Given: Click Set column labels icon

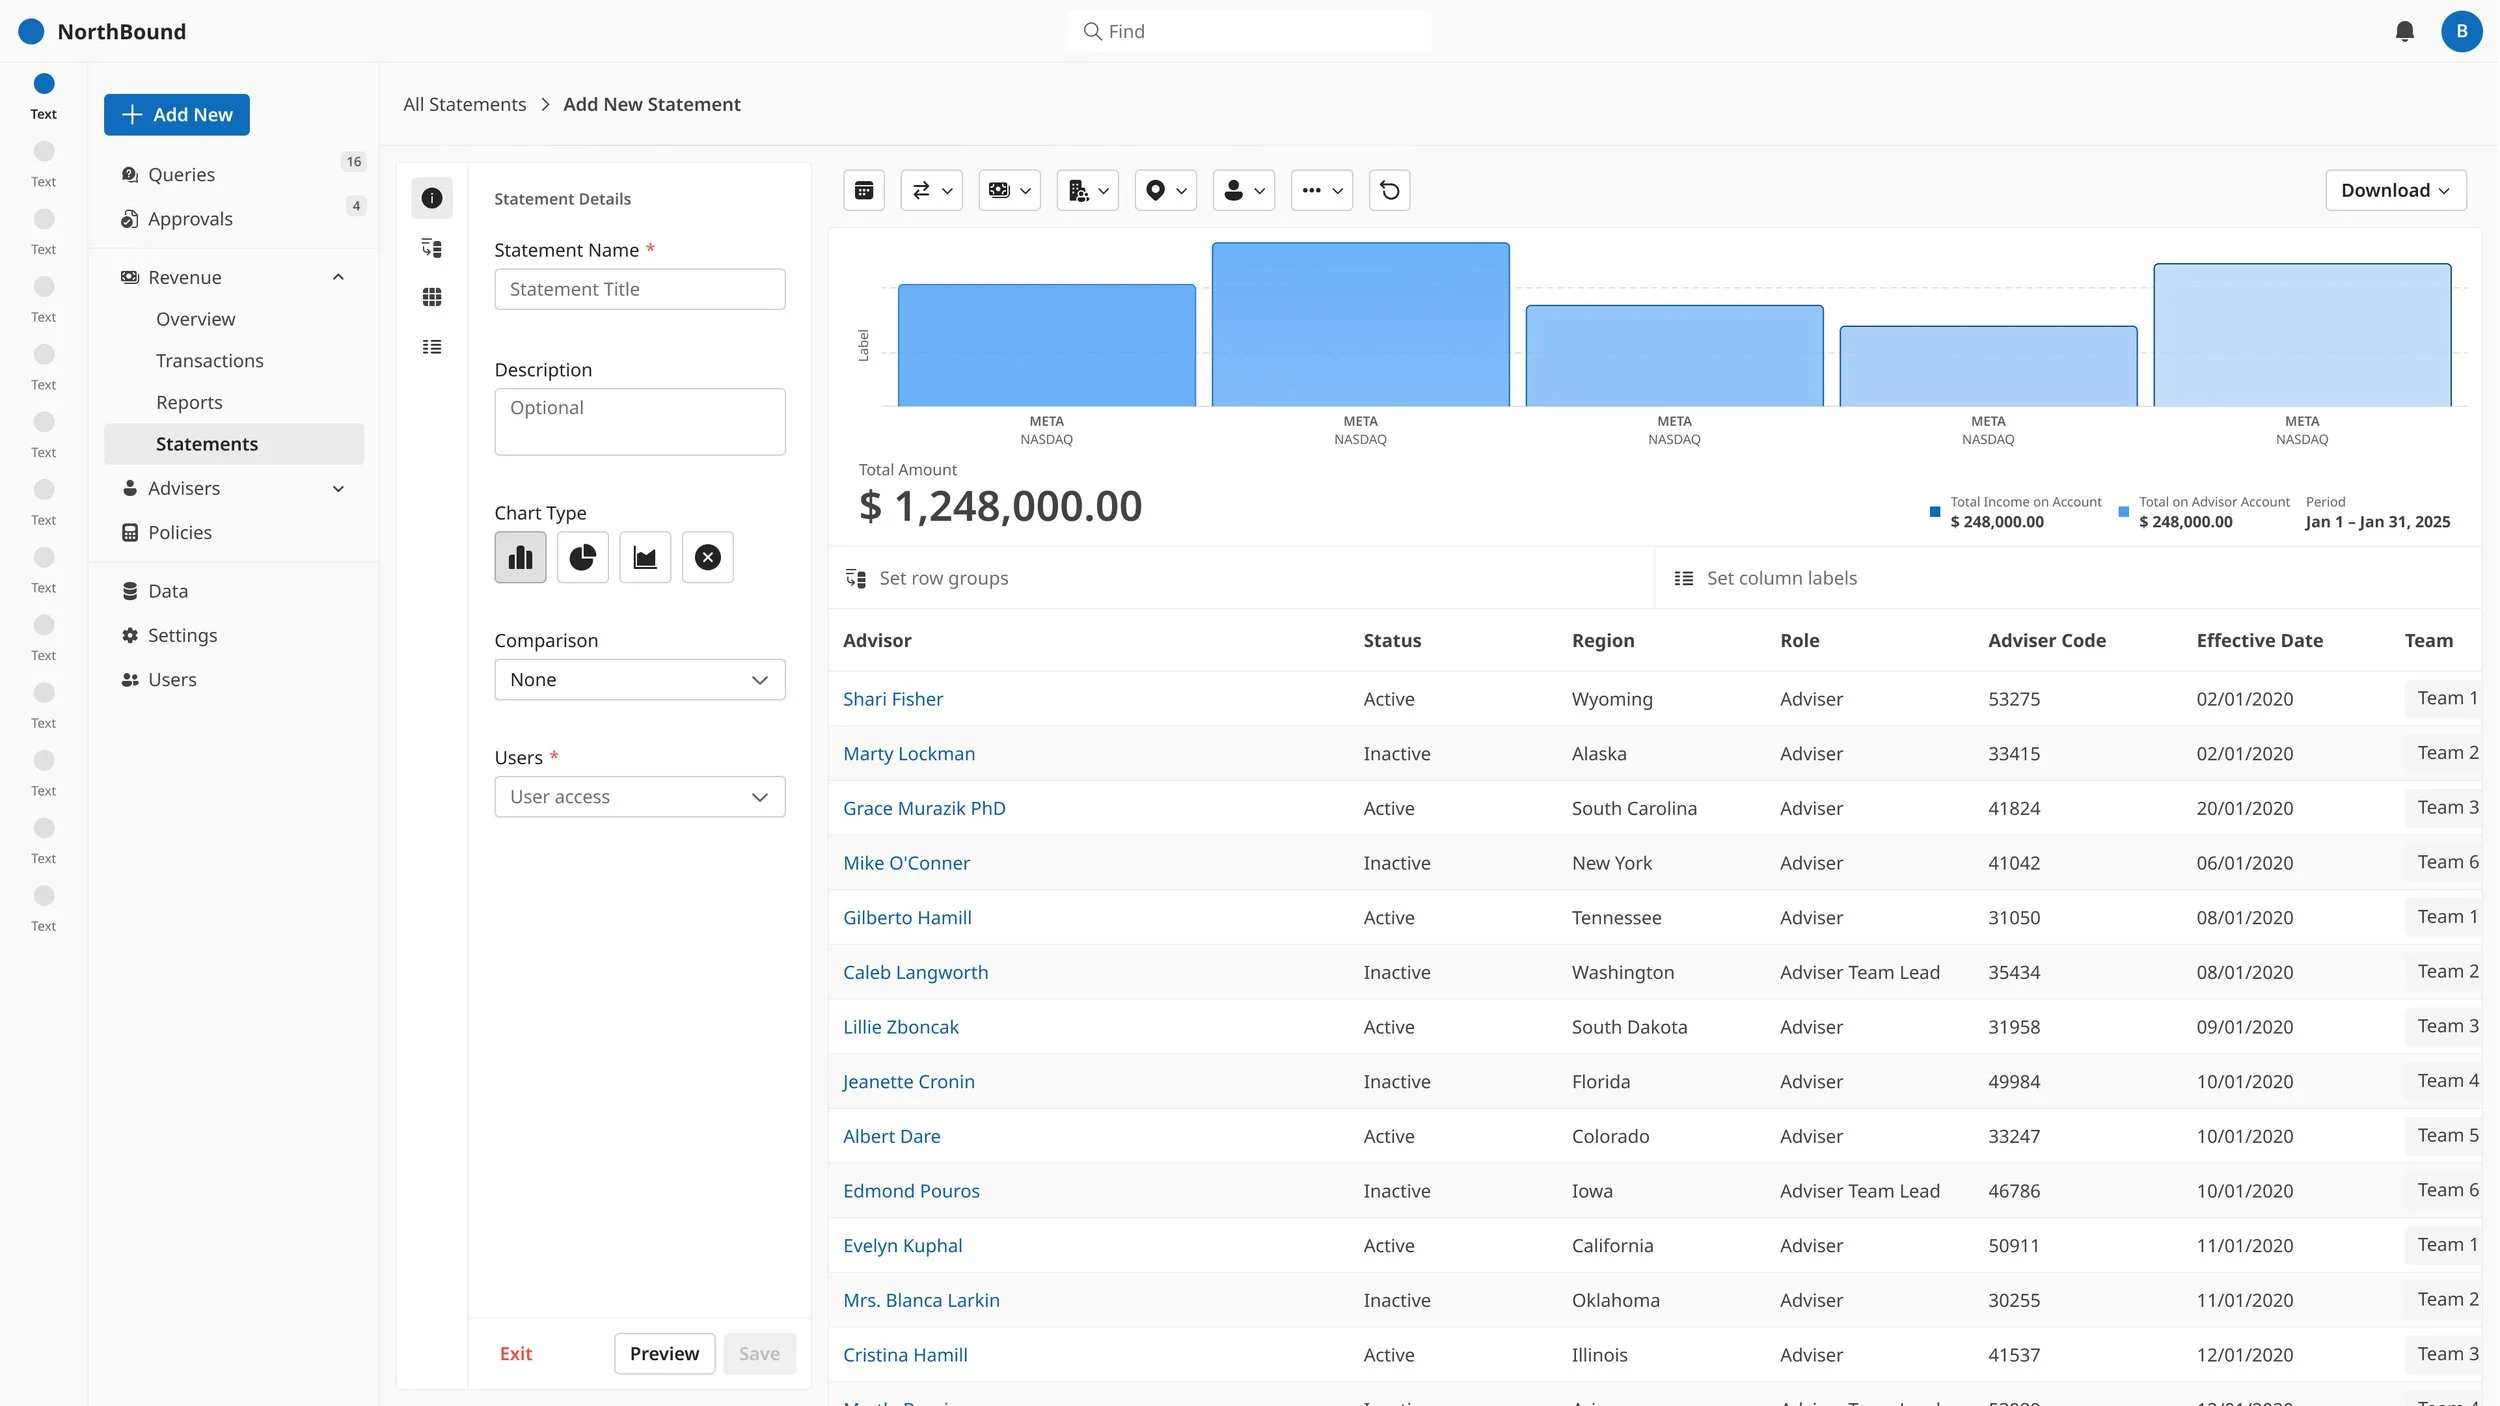Looking at the screenshot, I should [1683, 578].
